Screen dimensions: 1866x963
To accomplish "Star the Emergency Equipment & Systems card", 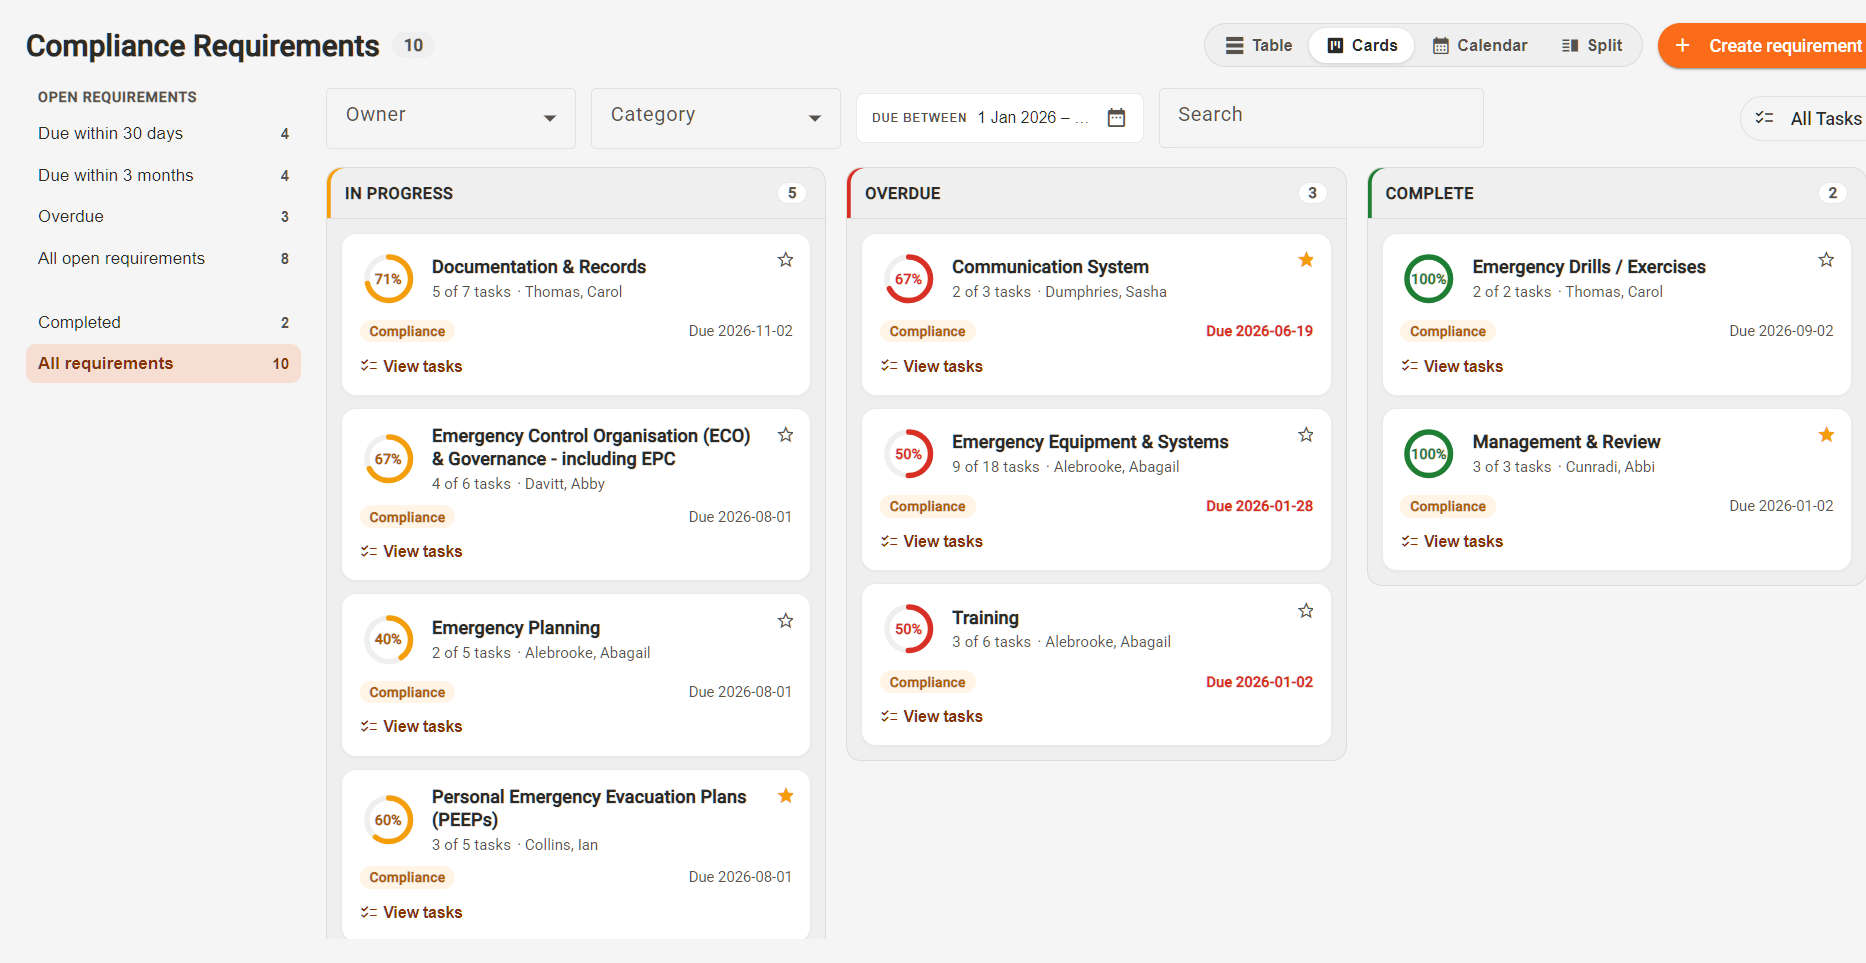I will pos(1306,435).
